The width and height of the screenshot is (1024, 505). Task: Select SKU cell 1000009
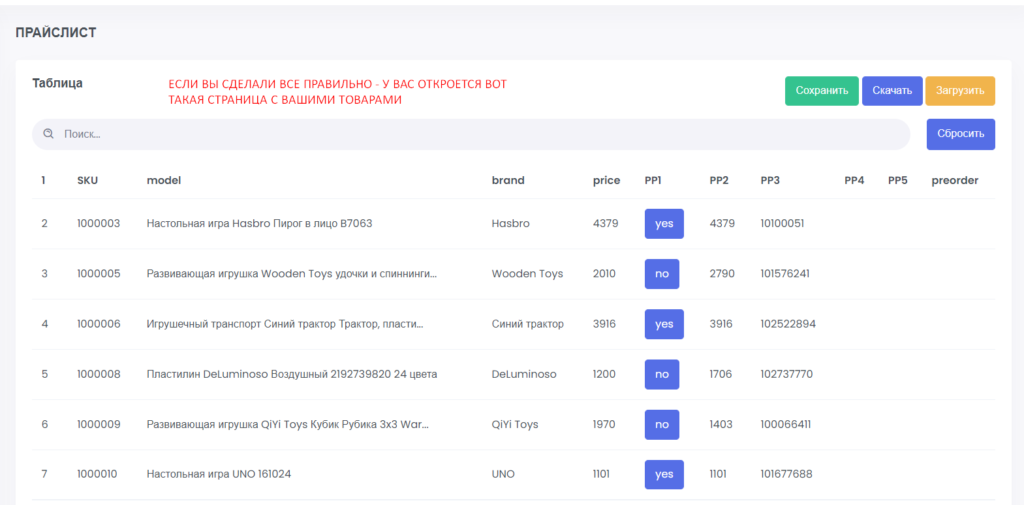tap(99, 425)
